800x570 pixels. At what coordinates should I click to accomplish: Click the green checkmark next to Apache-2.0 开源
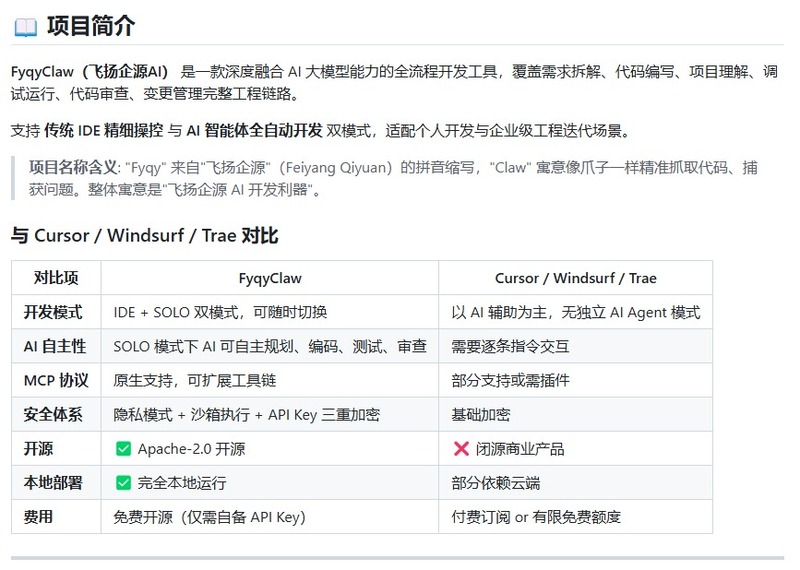[x=123, y=449]
